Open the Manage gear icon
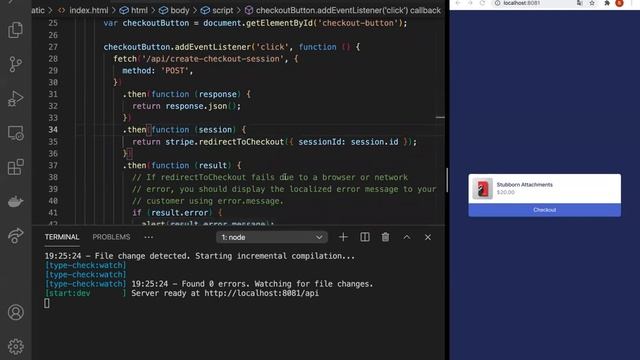Viewport: 640px width, 360px height. tap(16, 347)
